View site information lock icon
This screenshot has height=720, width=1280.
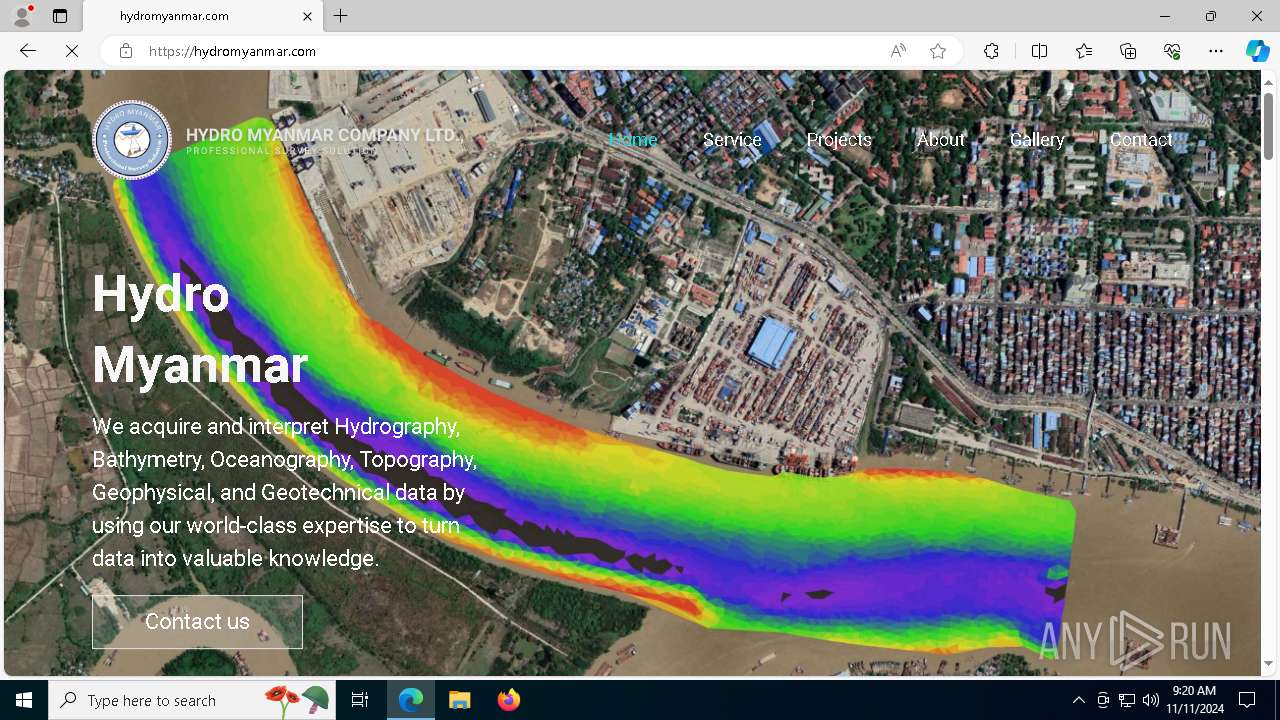[x=126, y=51]
